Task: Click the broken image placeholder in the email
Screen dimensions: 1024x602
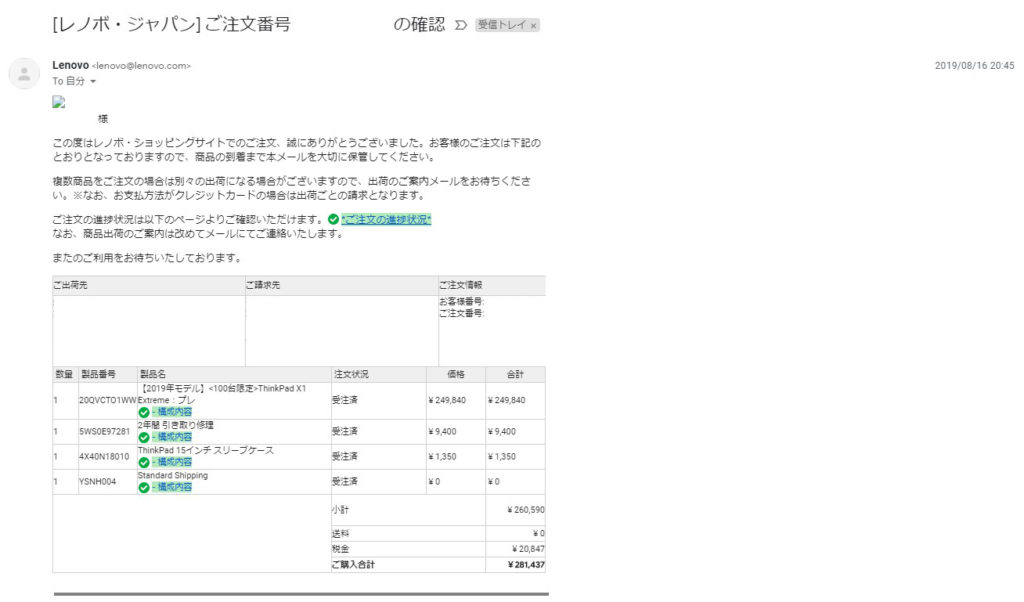Action: point(59,102)
